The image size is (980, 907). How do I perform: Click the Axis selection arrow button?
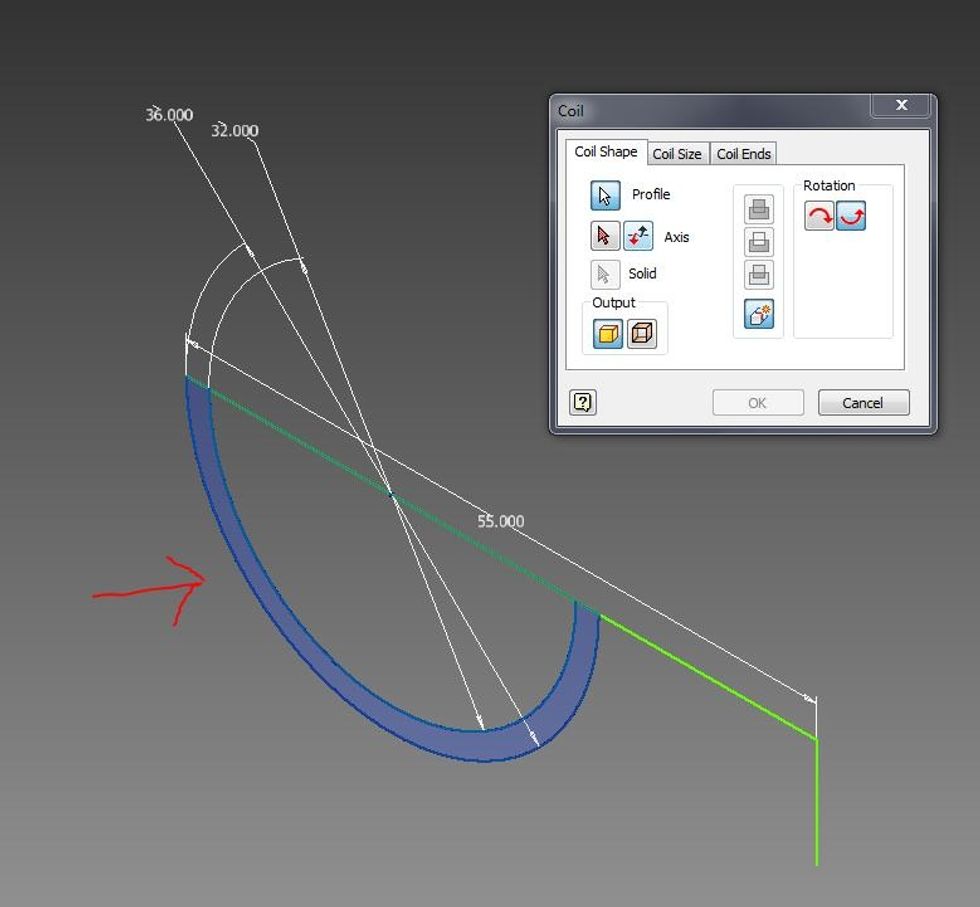coord(603,236)
